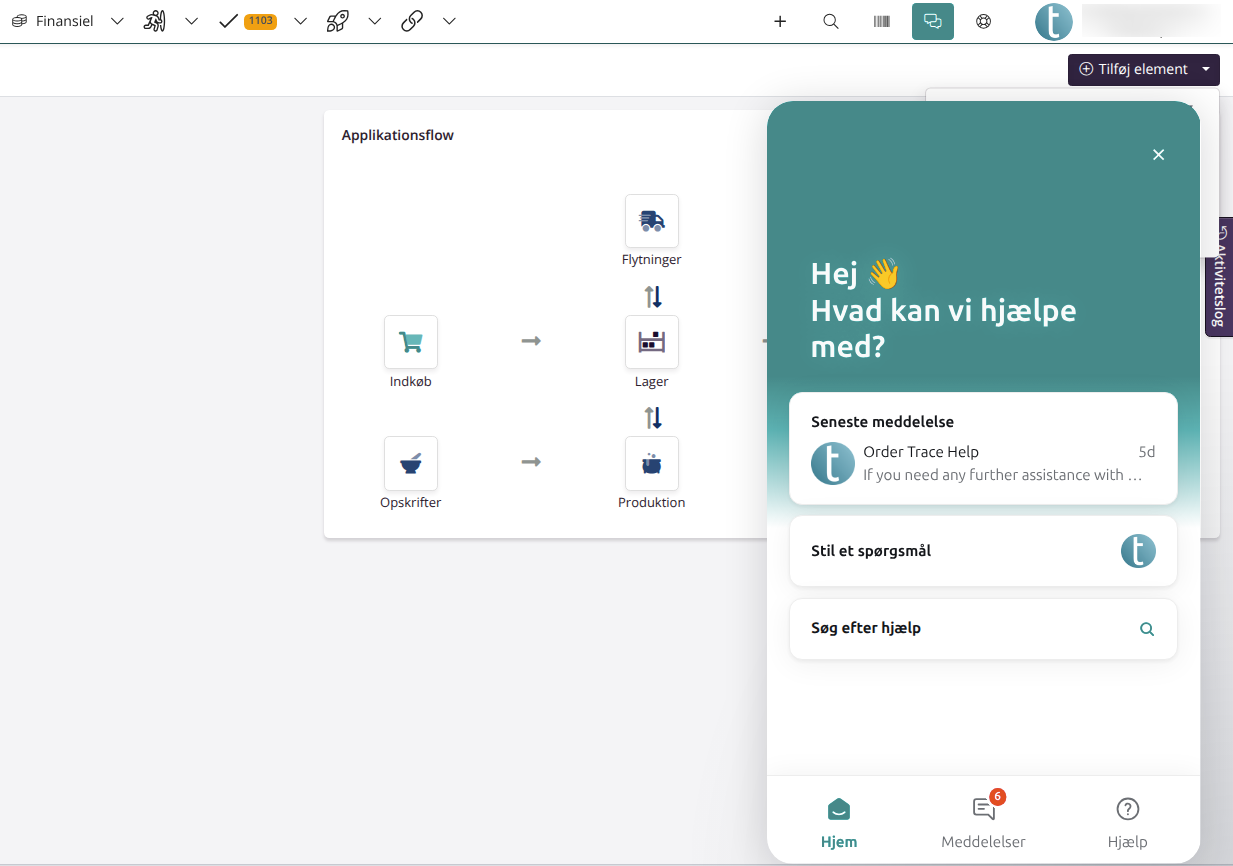
Task: Open the lifebuoy support icon
Action: [x=984, y=21]
